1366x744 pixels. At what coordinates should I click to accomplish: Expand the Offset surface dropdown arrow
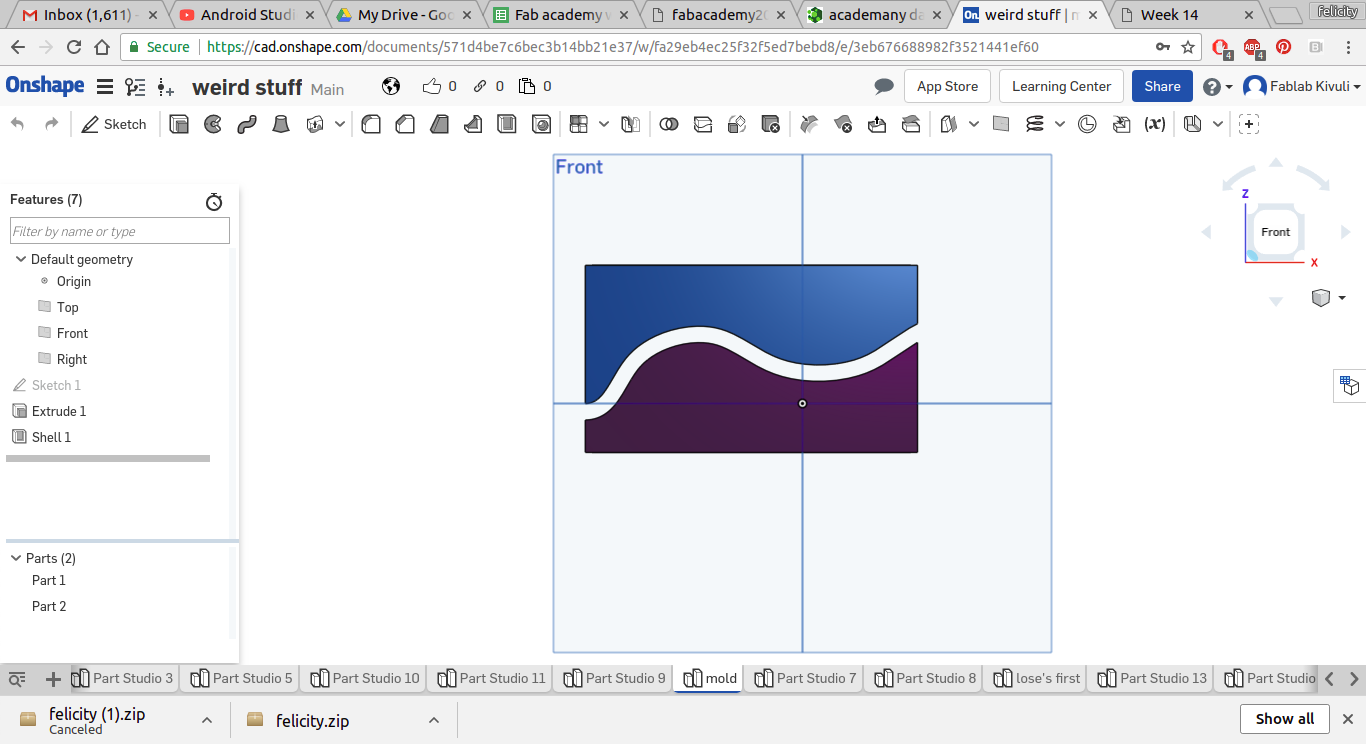point(974,124)
